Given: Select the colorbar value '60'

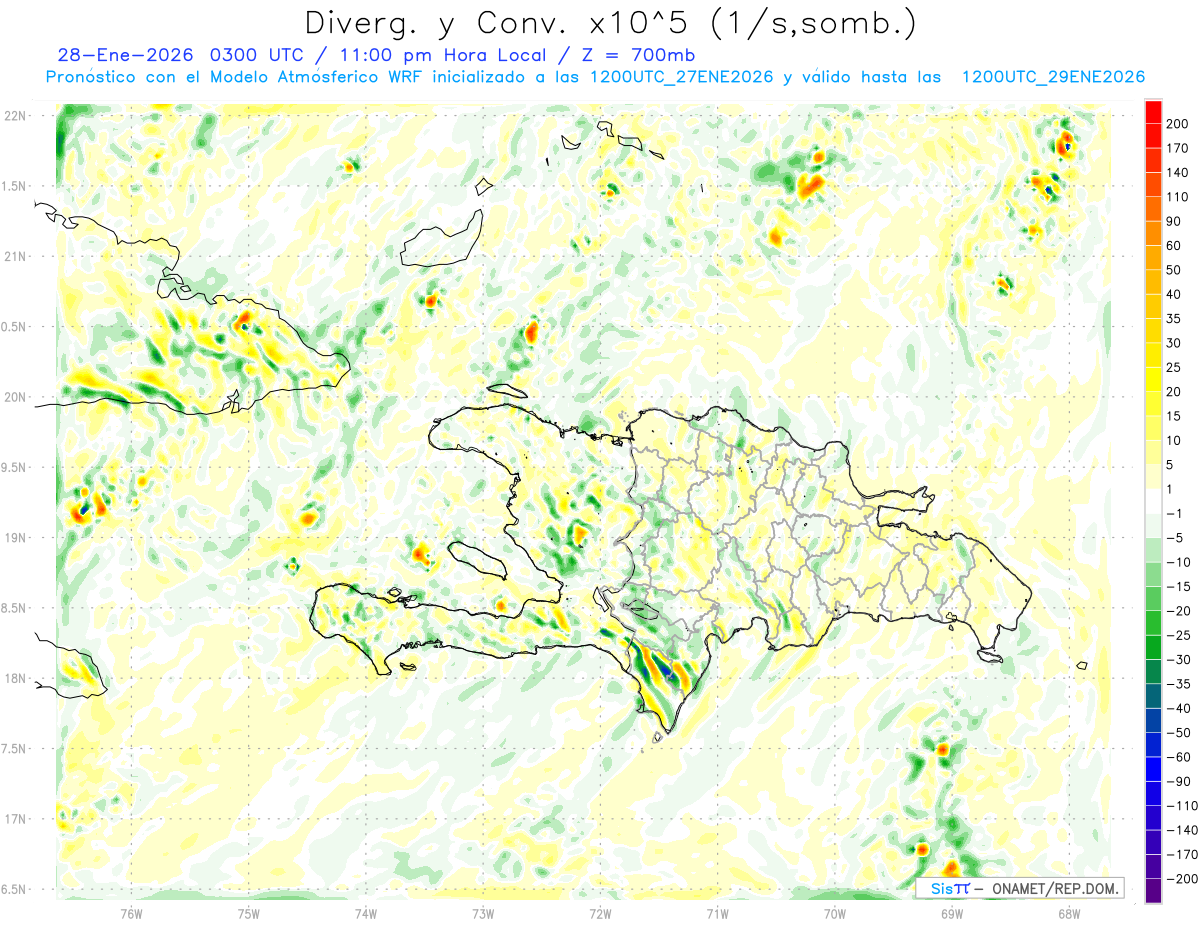Looking at the screenshot, I should (1175, 246).
